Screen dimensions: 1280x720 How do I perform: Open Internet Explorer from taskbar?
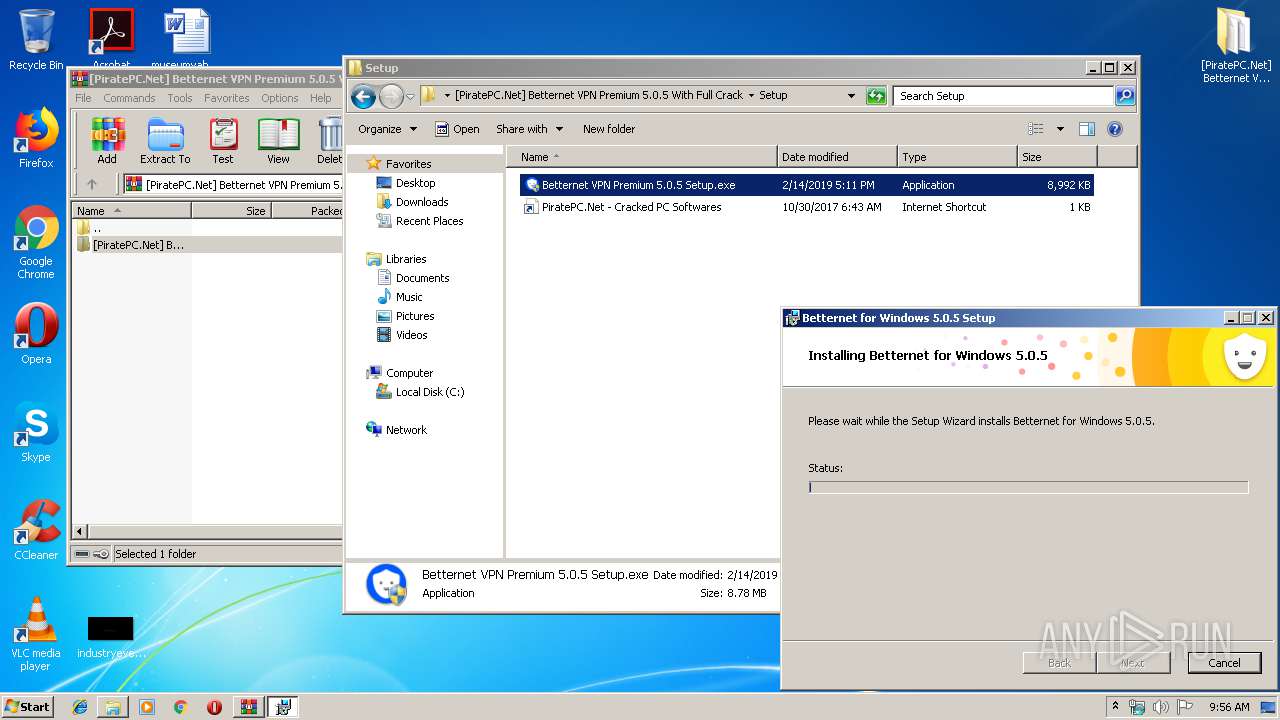pos(80,707)
